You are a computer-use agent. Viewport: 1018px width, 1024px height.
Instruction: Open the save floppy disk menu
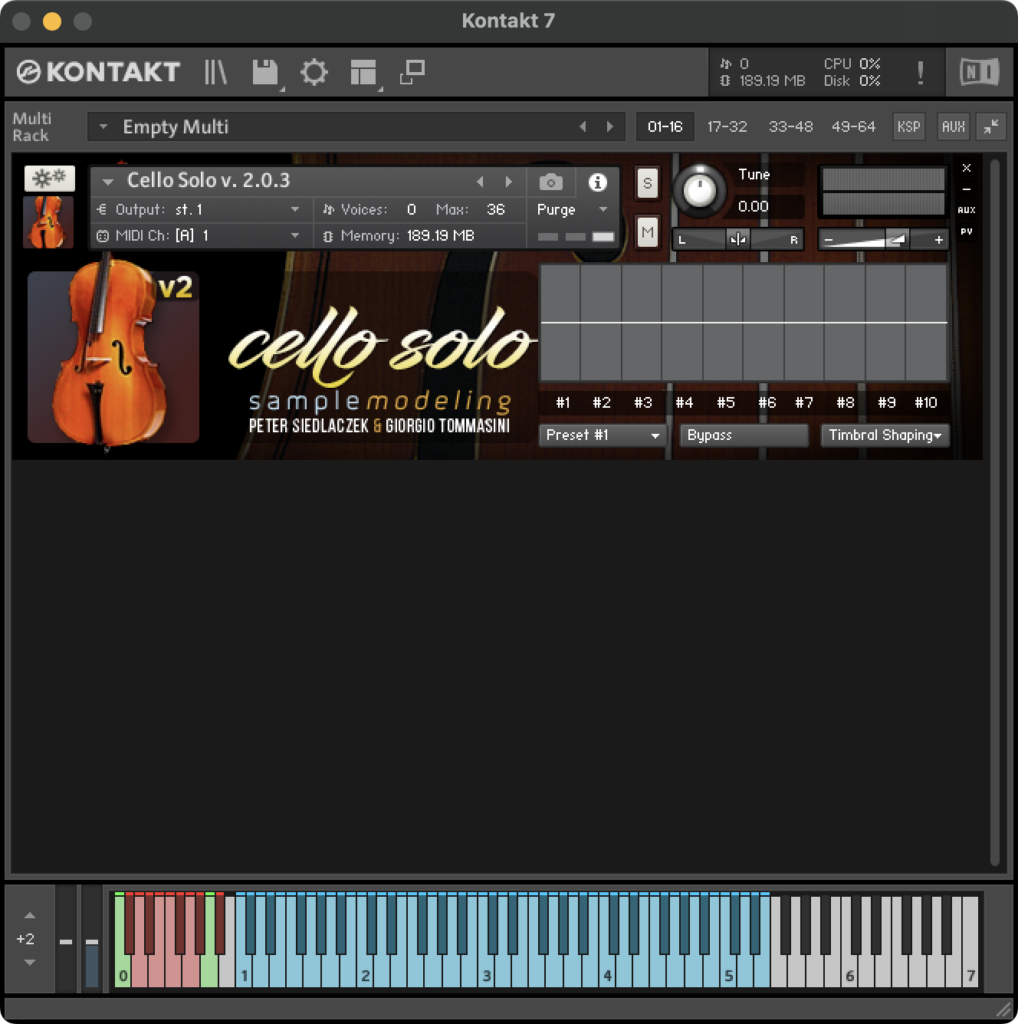click(x=266, y=72)
